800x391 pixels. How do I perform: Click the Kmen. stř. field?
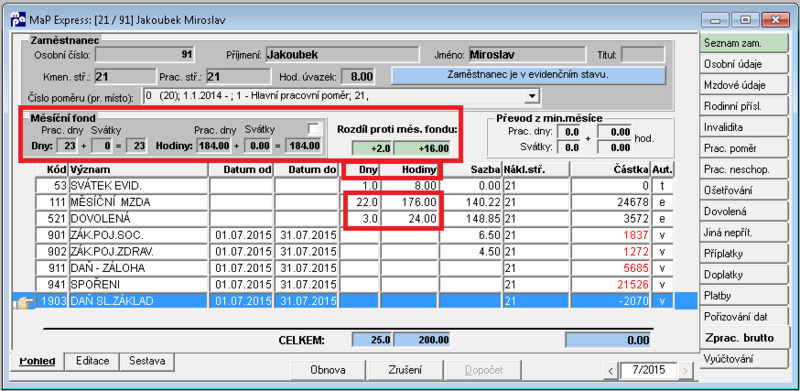tap(125, 77)
